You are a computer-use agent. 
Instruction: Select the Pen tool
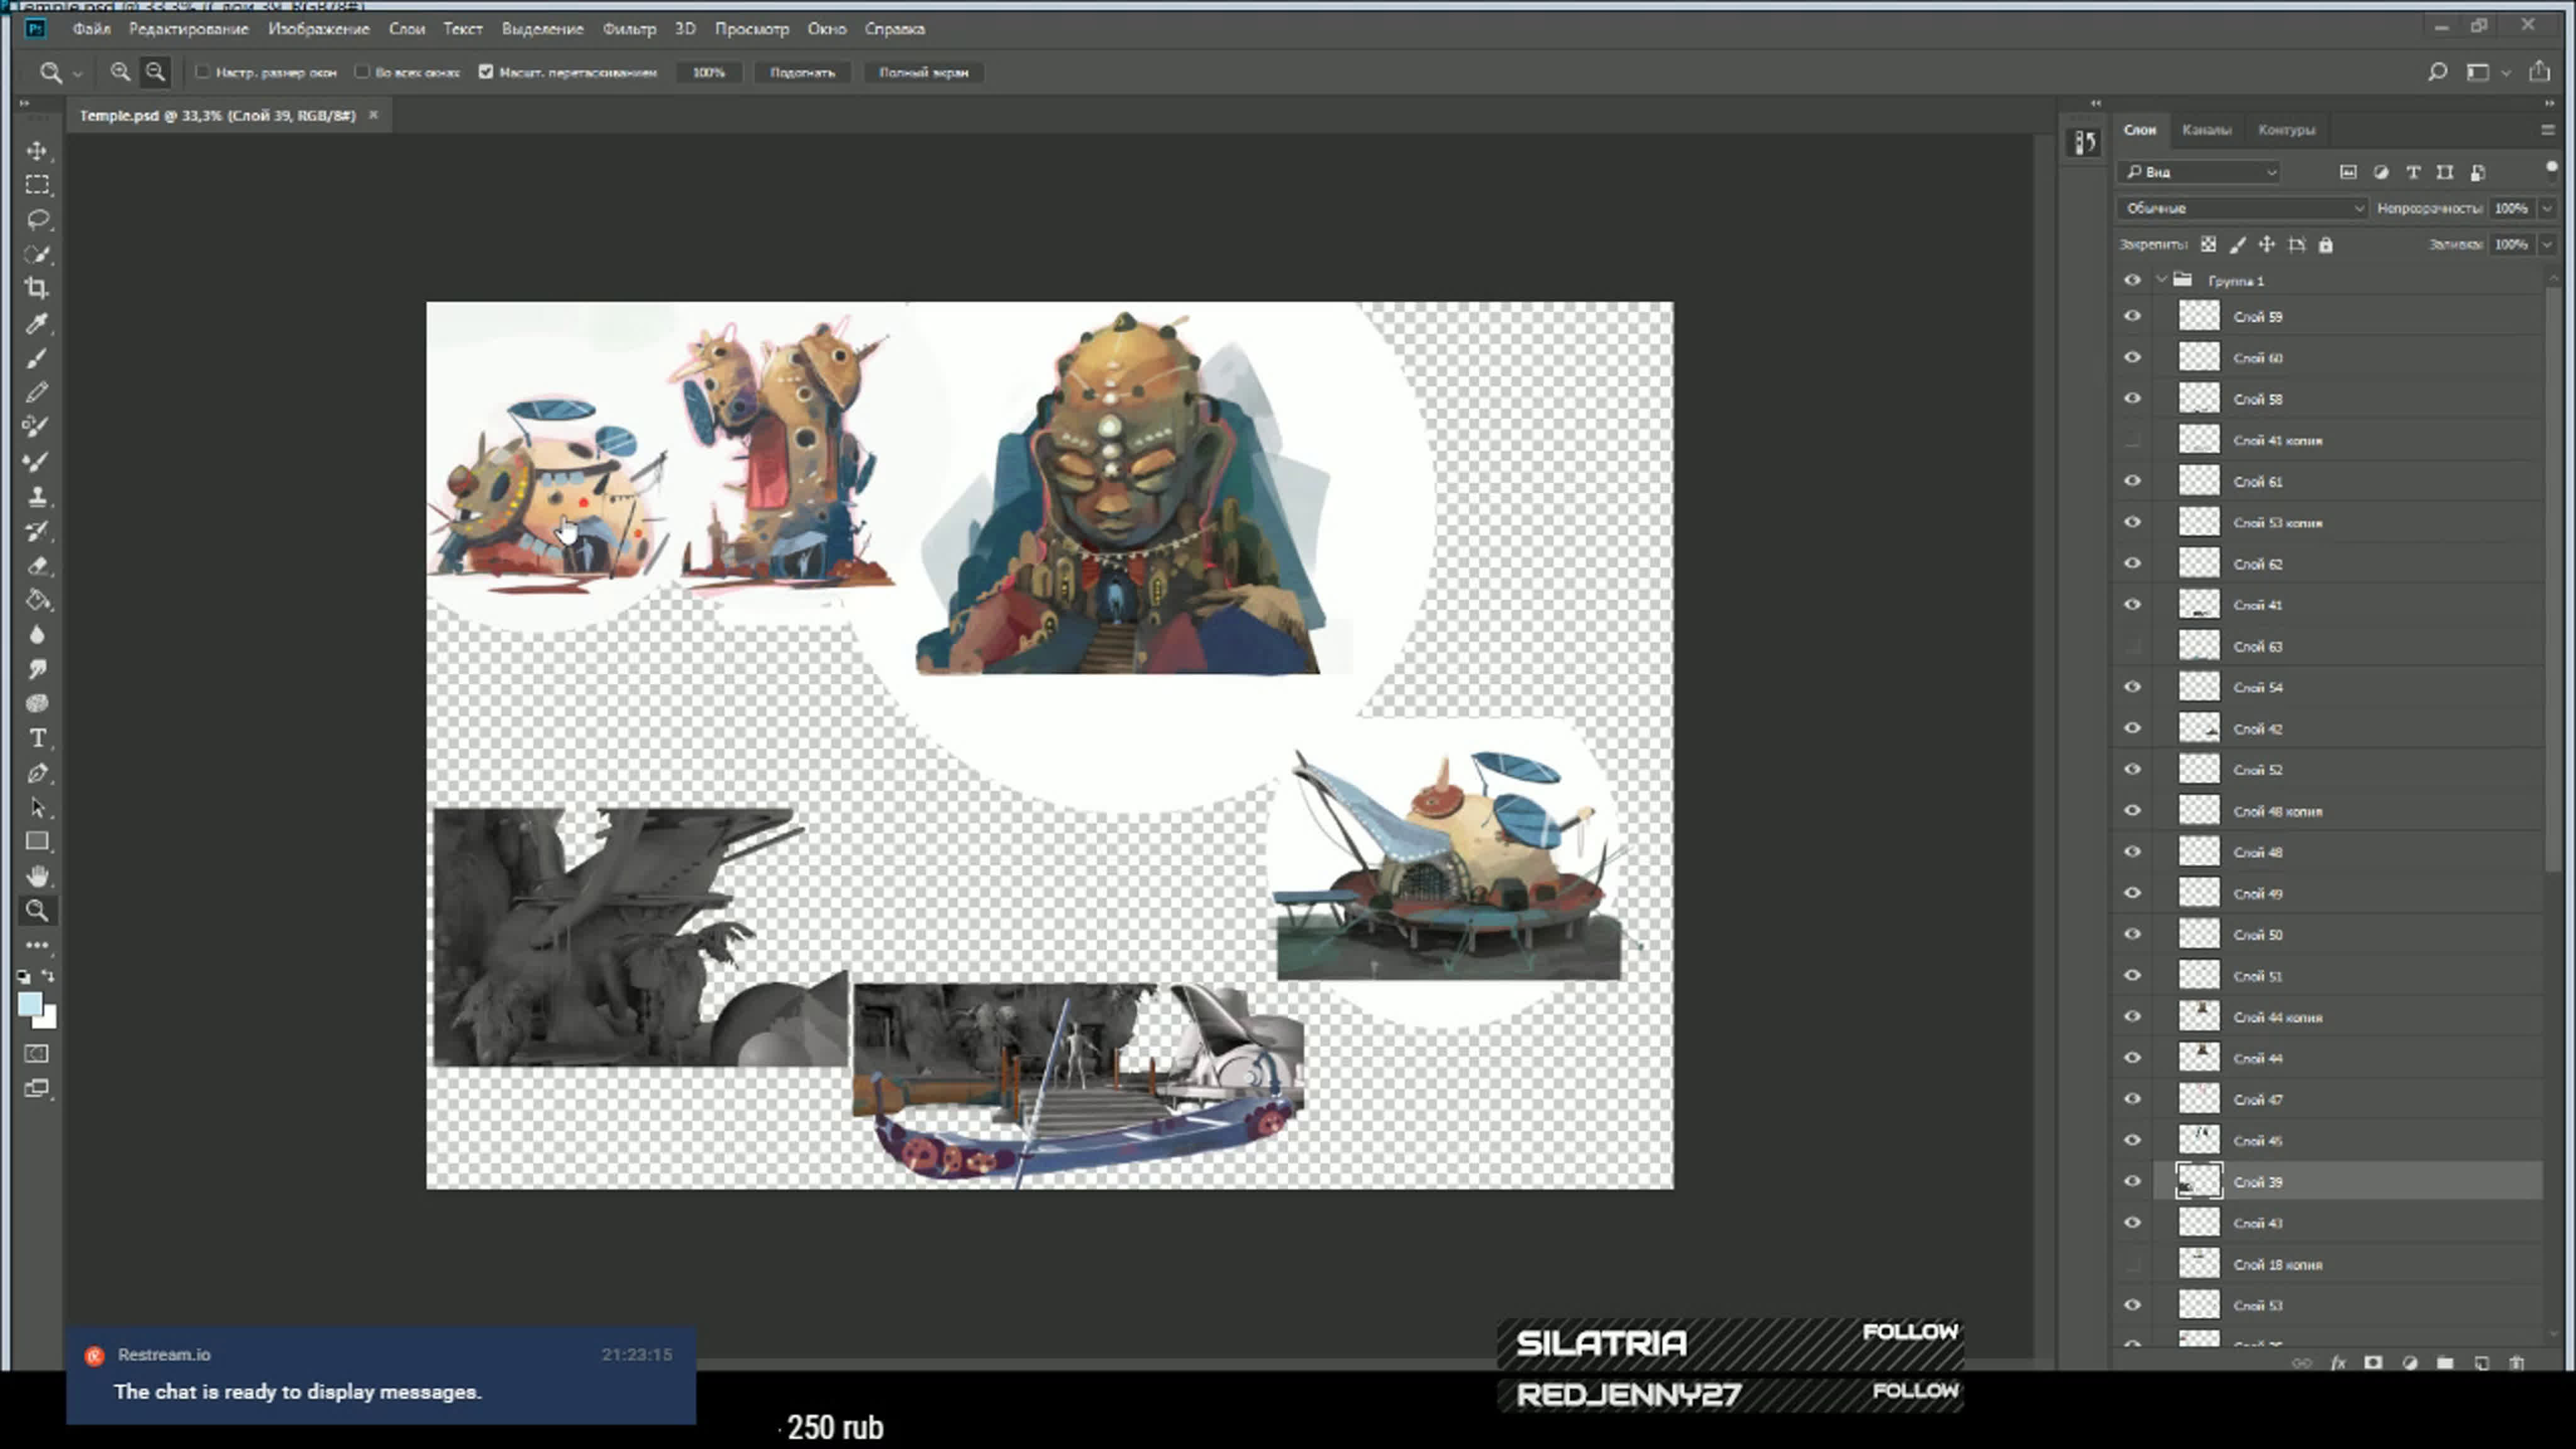(37, 772)
